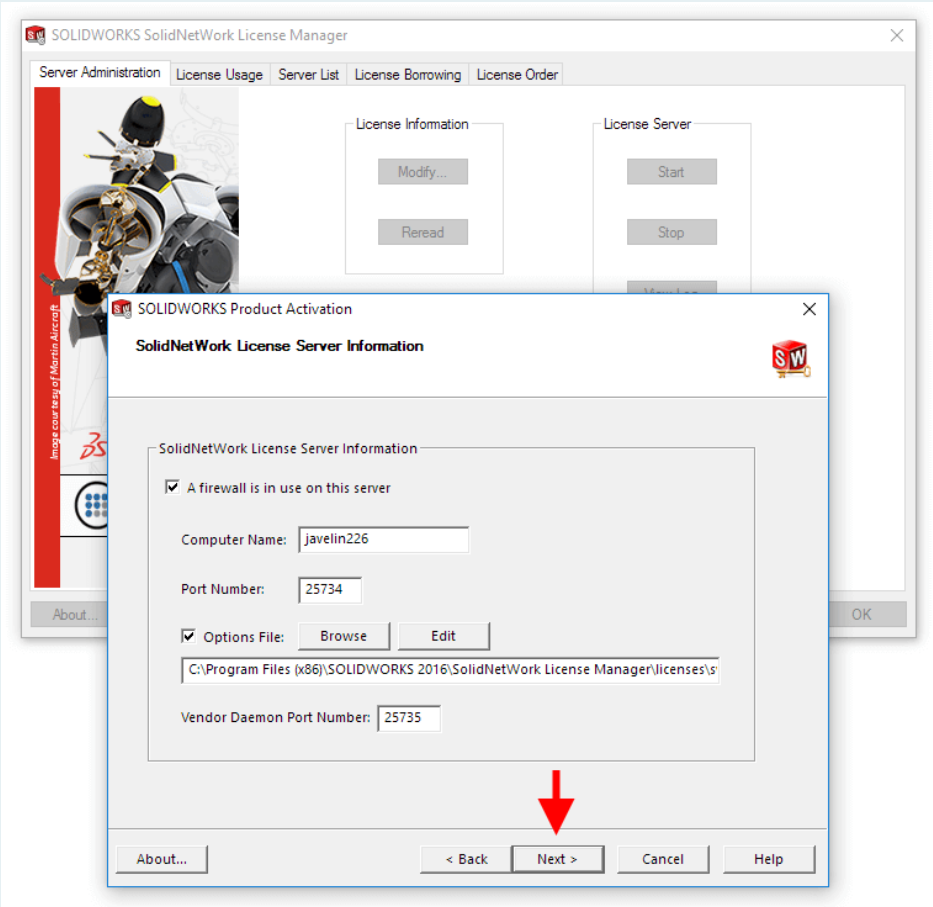Cancel the Product Activation wizard
Image resolution: width=933 pixels, height=907 pixels.
point(663,859)
